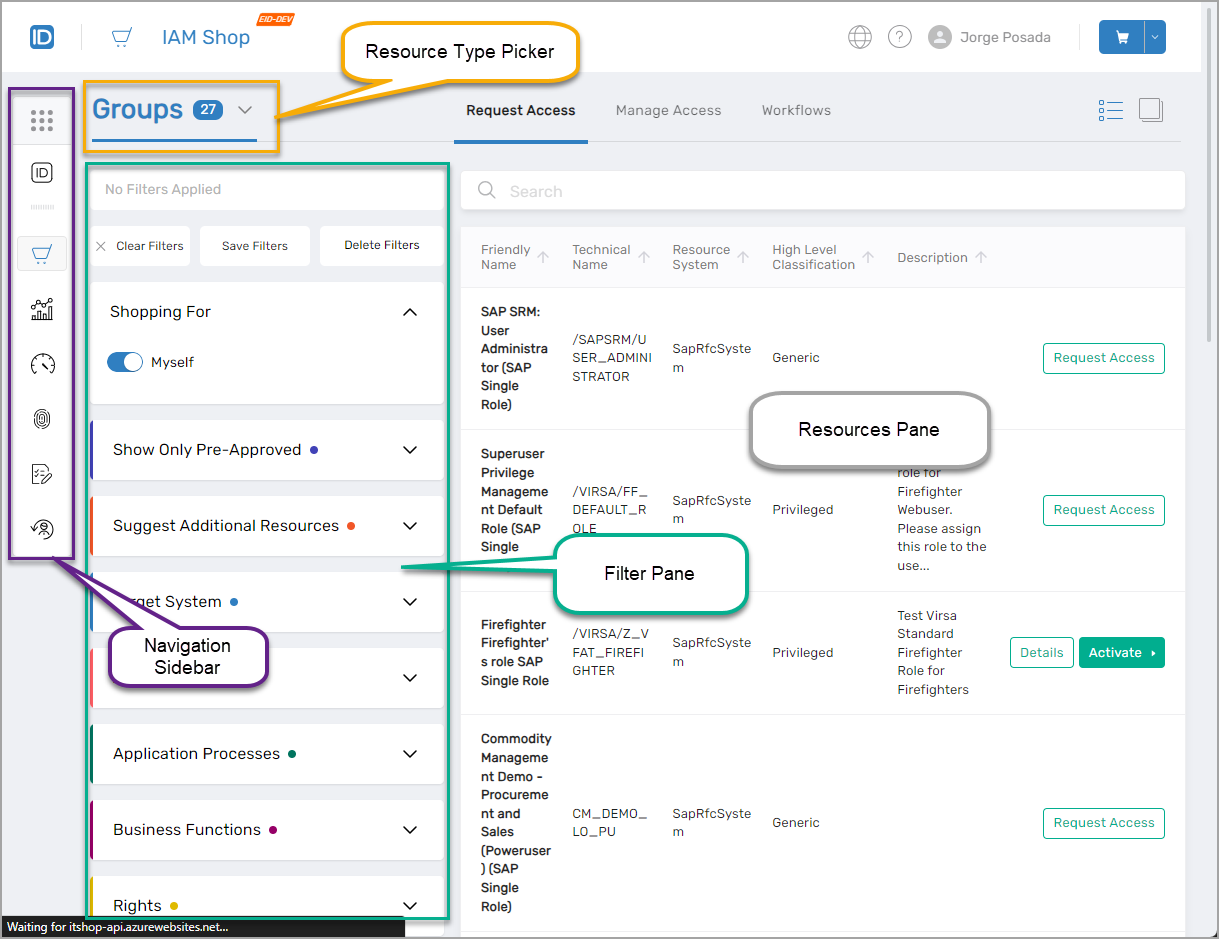
Task: Open the fingerprint icon in sidebar
Action: (x=41, y=419)
